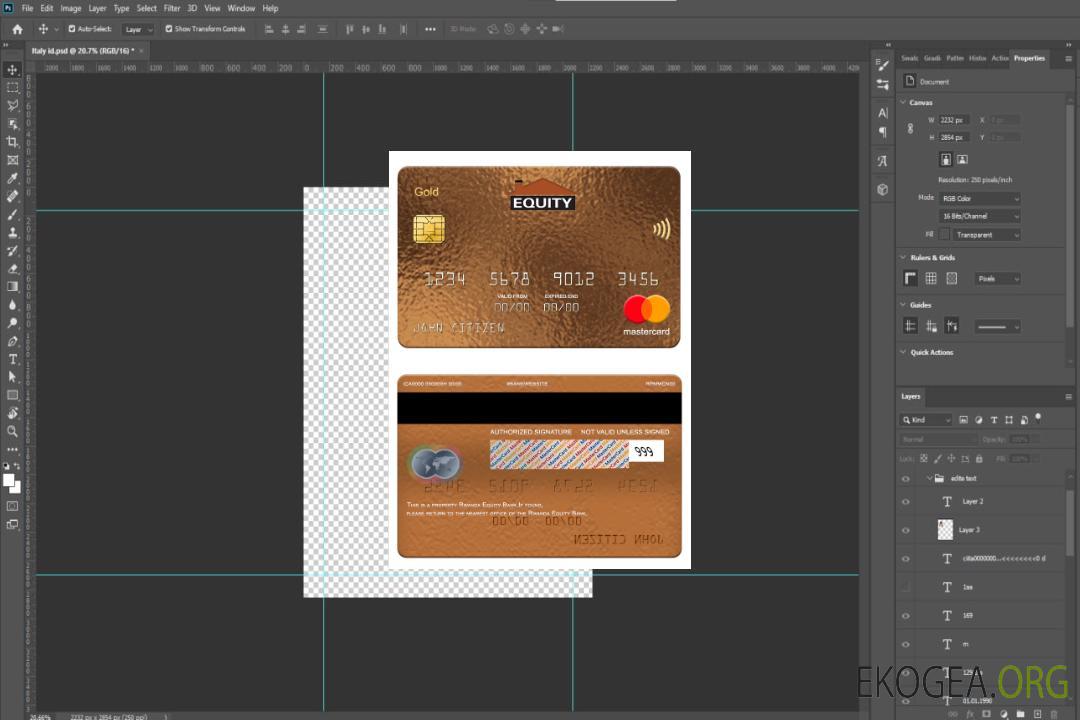This screenshot has width=1080, height=720.
Task: Show the hidden '1se' text layer
Action: [x=906, y=587]
